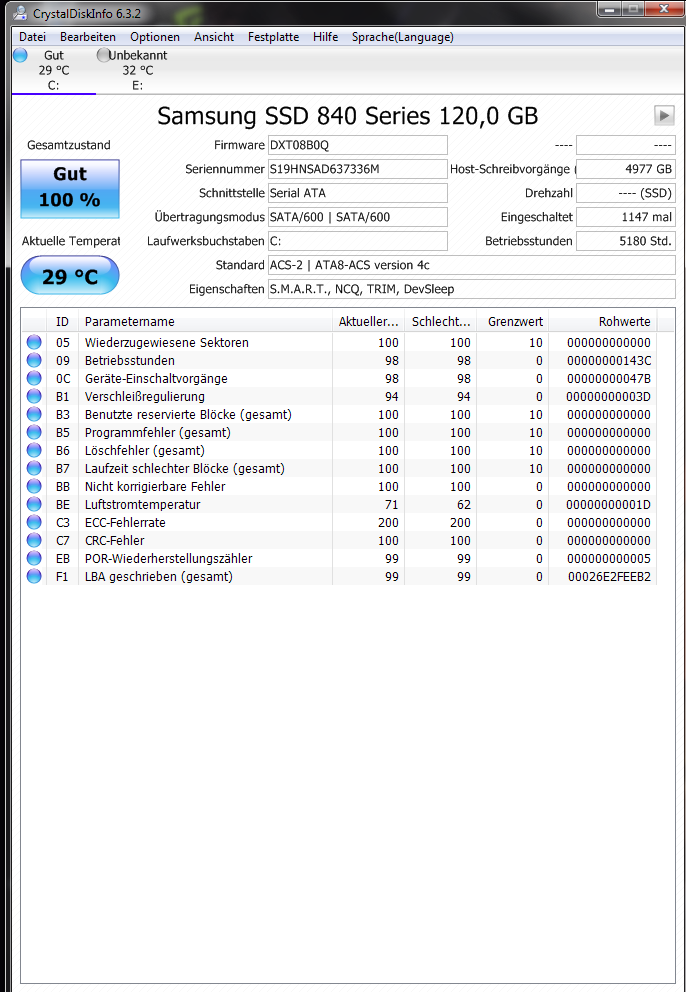Click the status orb for Laufzeit schlechter Blöcke
The height and width of the screenshot is (992, 686).
[34, 468]
